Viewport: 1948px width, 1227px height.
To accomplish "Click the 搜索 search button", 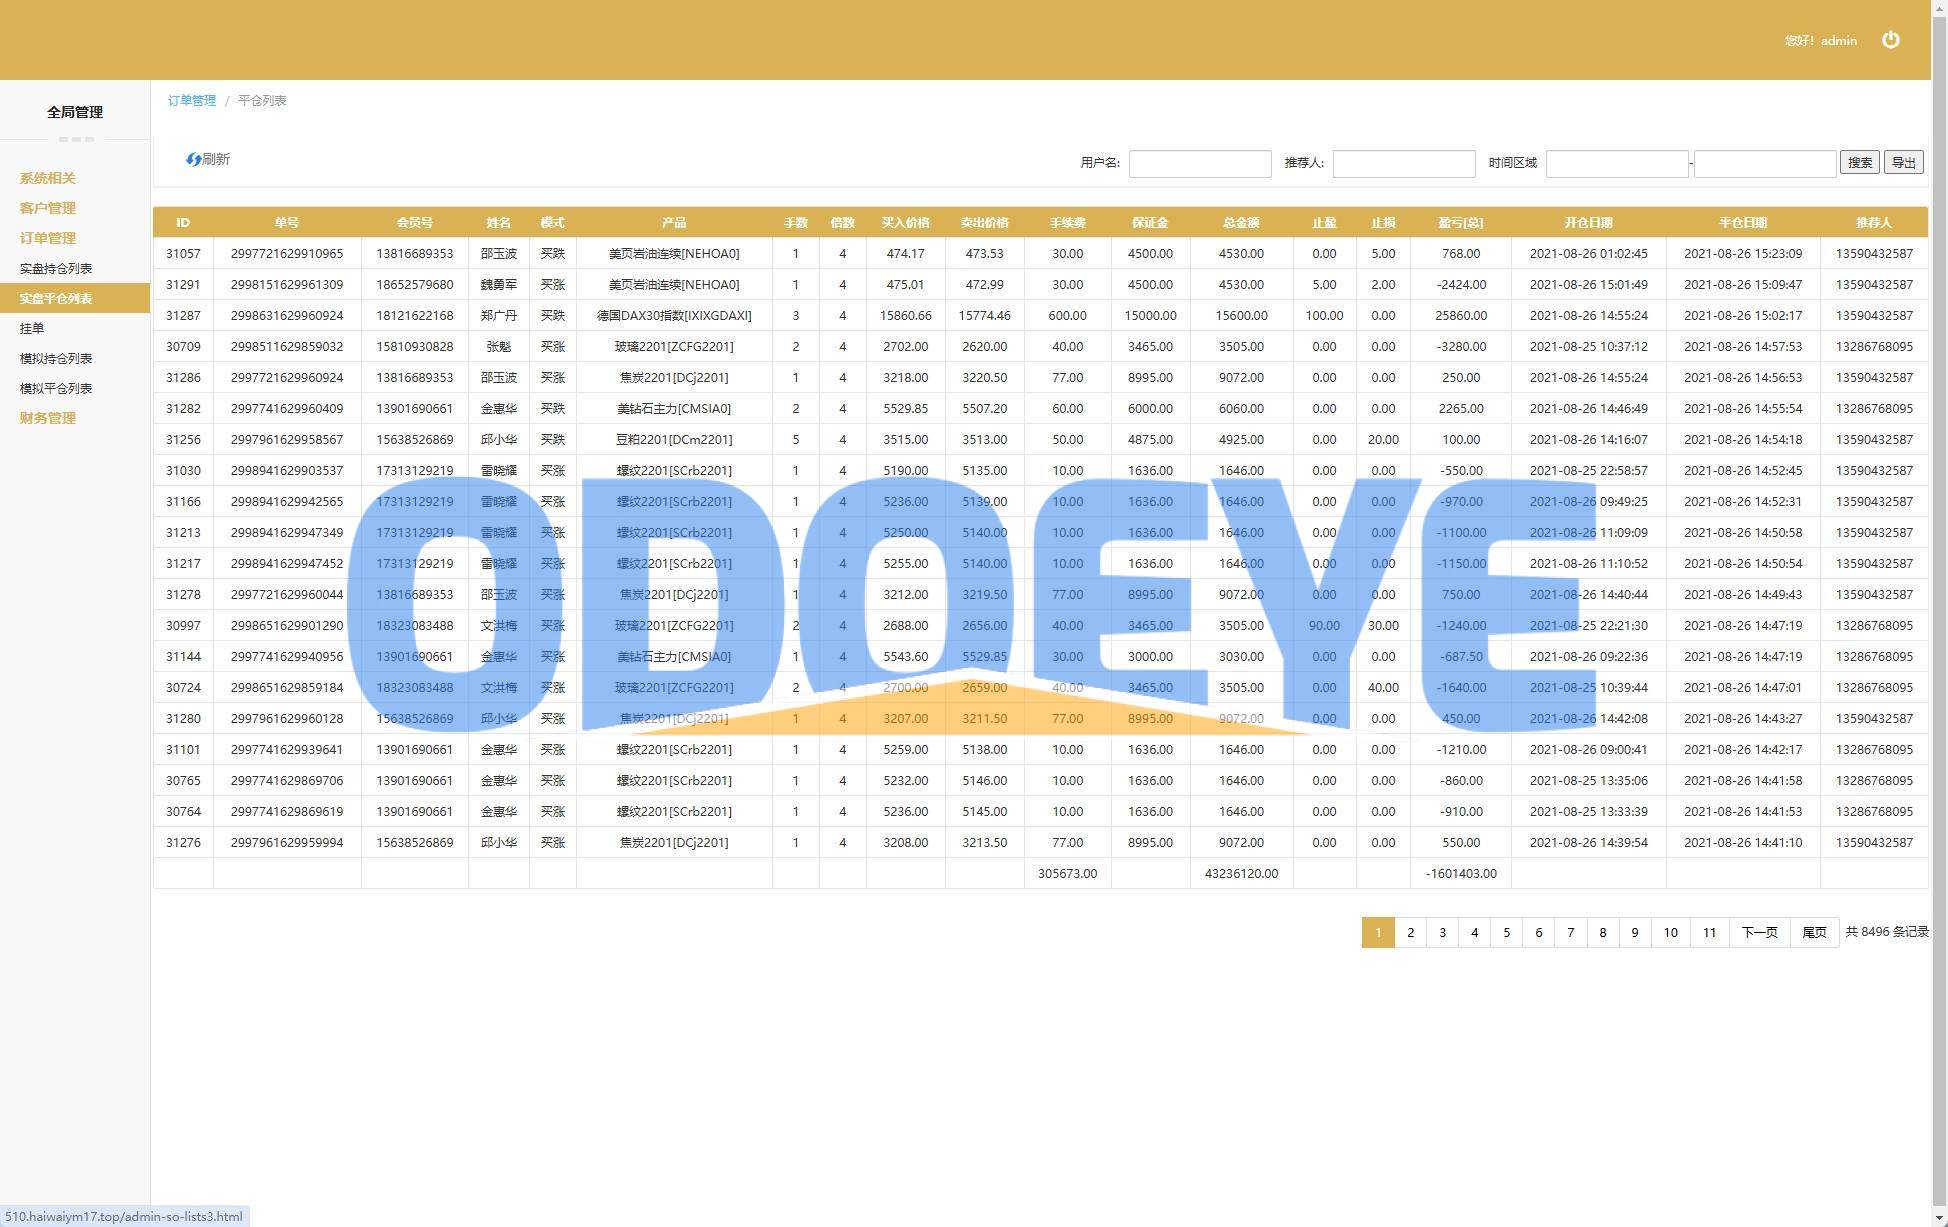I will click(x=1860, y=163).
